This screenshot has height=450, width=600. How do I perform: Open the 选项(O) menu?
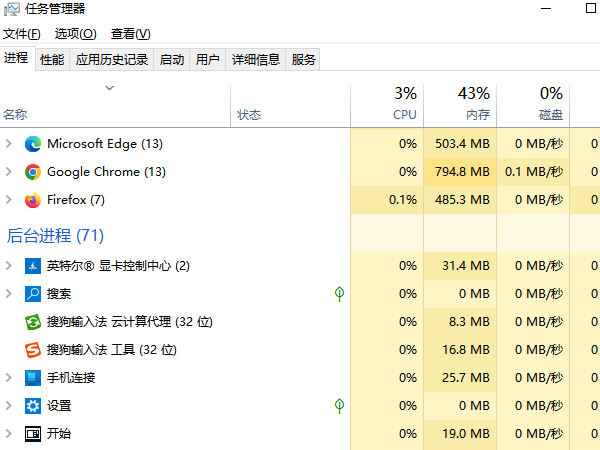click(76, 34)
